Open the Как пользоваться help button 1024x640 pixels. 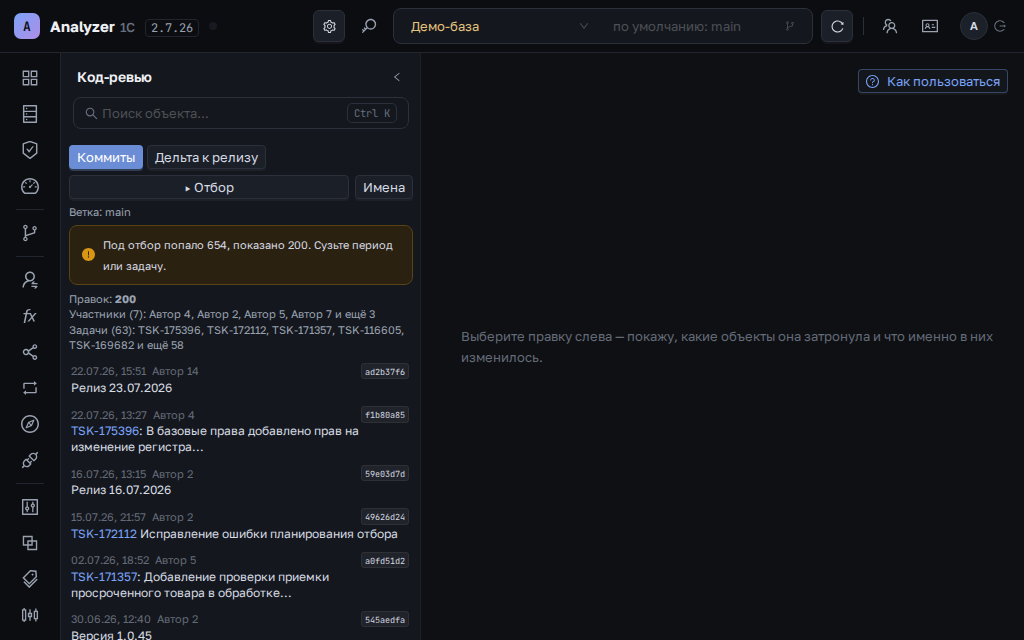click(933, 82)
